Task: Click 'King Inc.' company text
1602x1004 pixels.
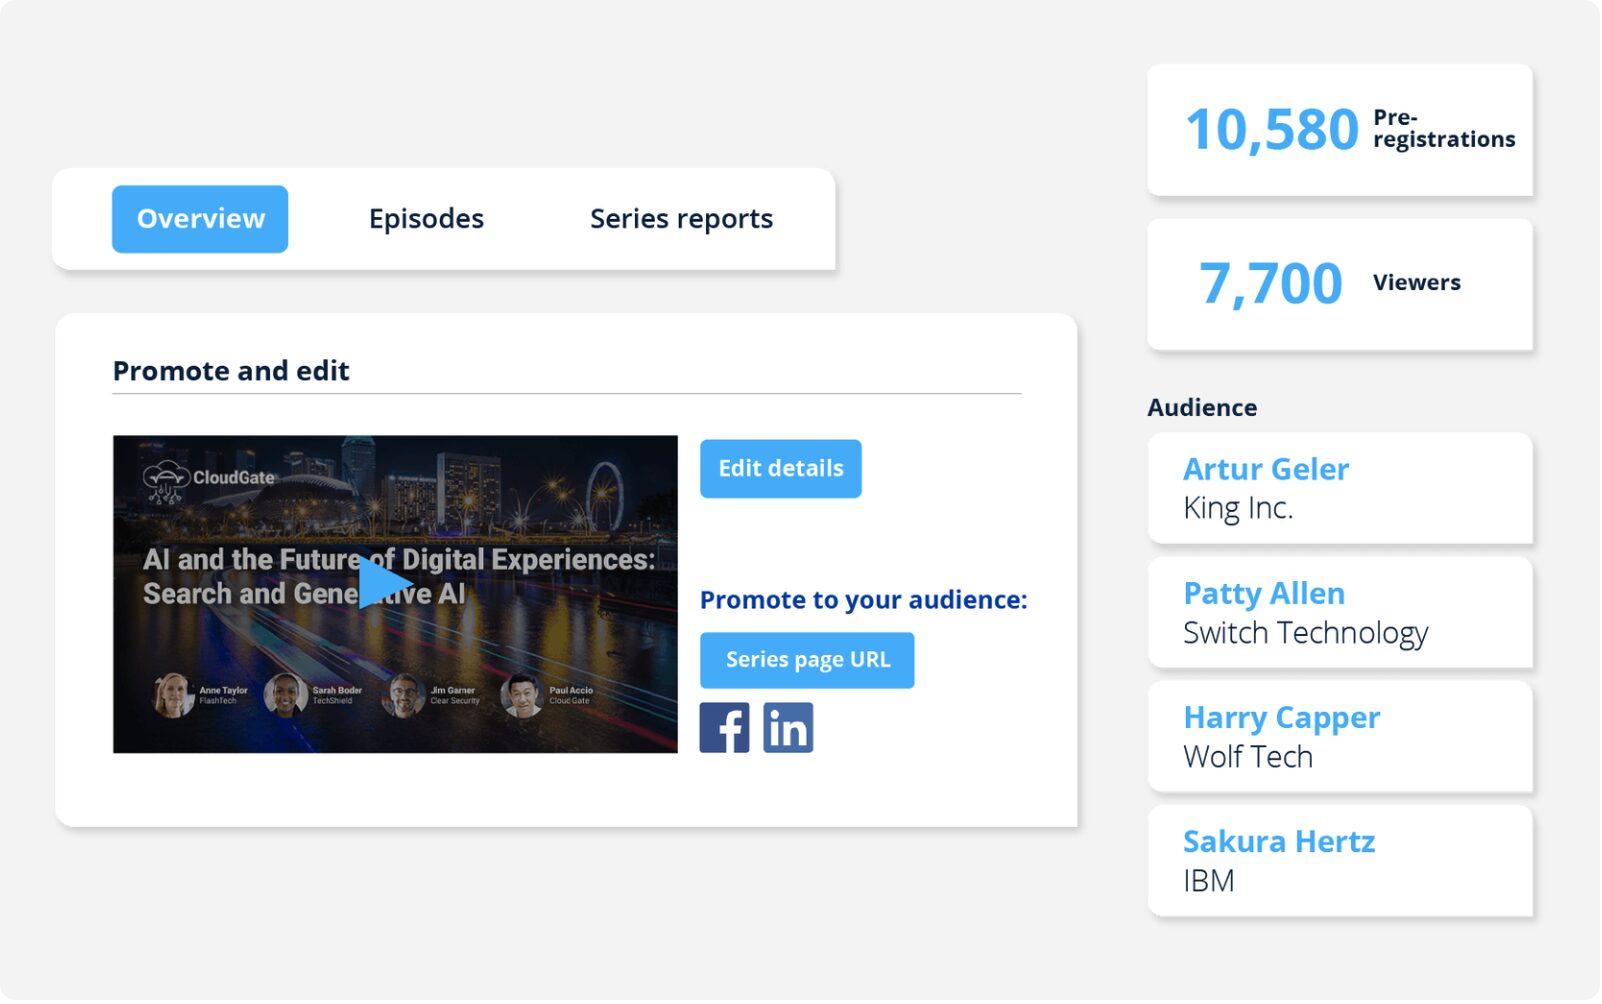Action: (x=1240, y=509)
